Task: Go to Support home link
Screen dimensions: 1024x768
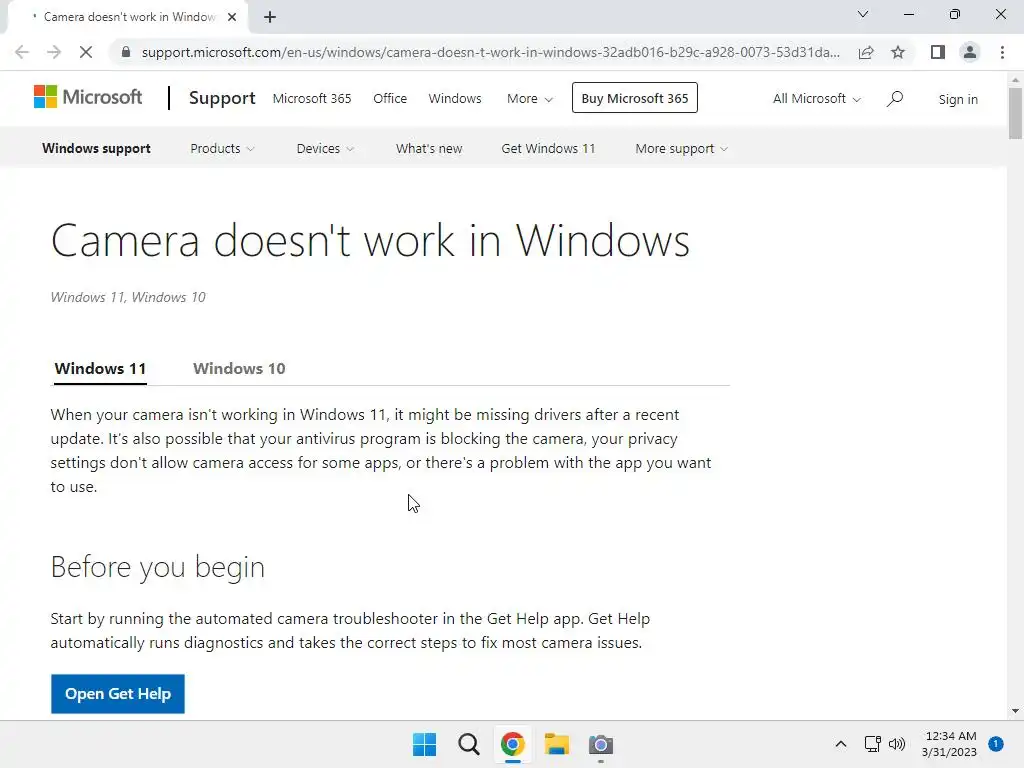Action: [x=222, y=98]
